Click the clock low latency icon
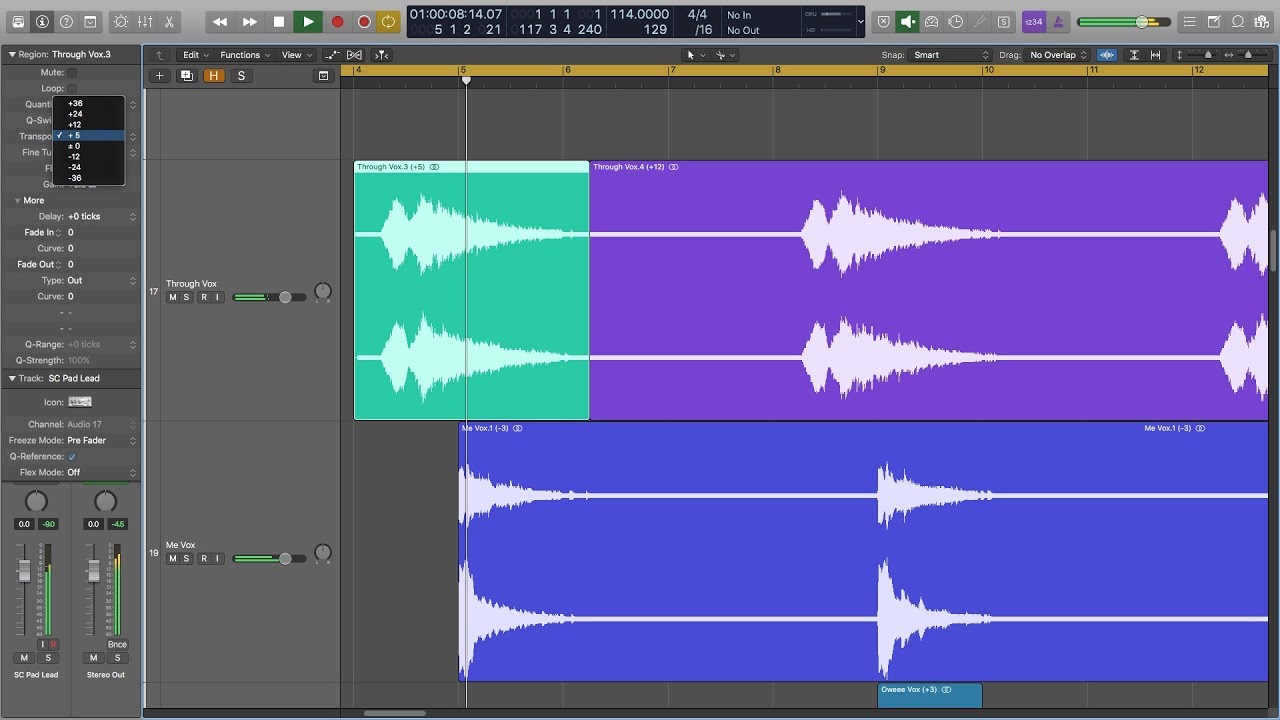The image size is (1280, 720). click(x=956, y=21)
